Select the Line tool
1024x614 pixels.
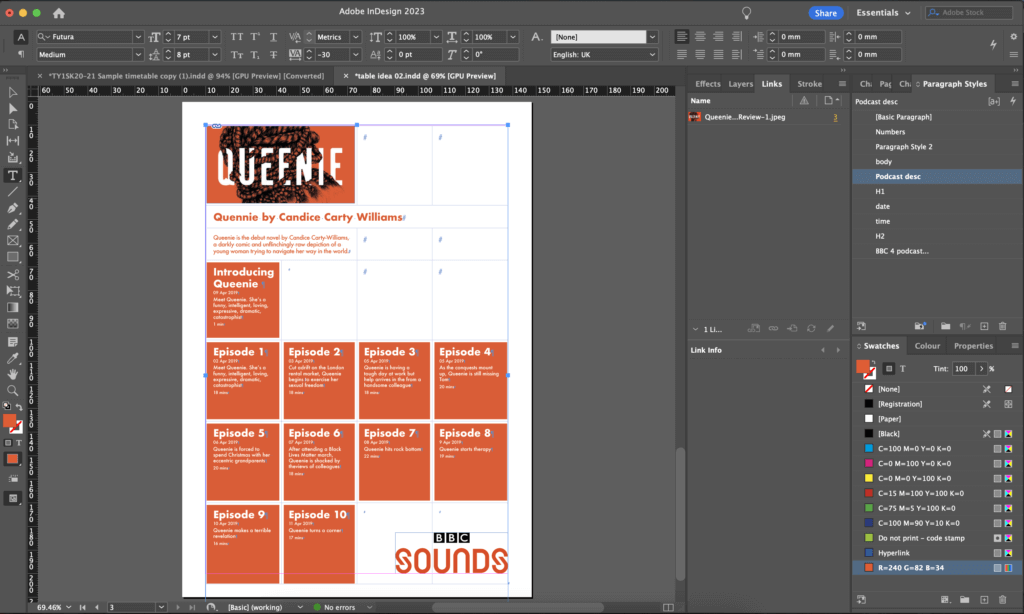pos(12,191)
